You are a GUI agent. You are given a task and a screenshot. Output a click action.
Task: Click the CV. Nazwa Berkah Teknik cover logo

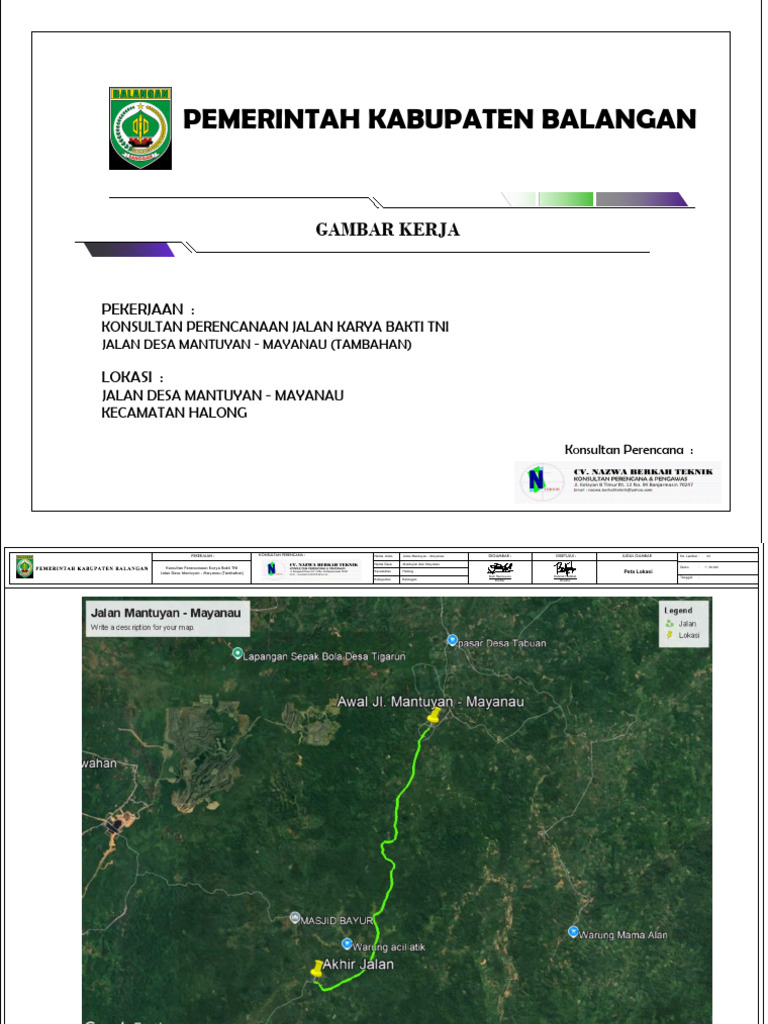tap(541, 482)
